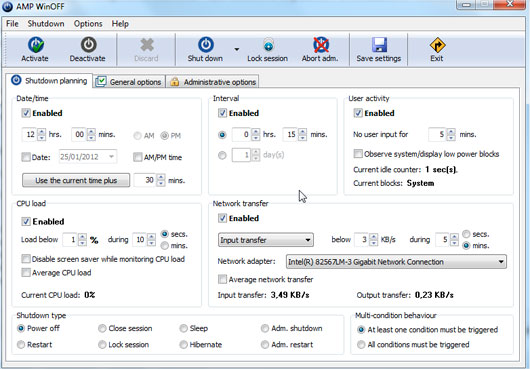530x369 pixels.
Task: Click the Date/time hours field
Action: tap(30, 134)
